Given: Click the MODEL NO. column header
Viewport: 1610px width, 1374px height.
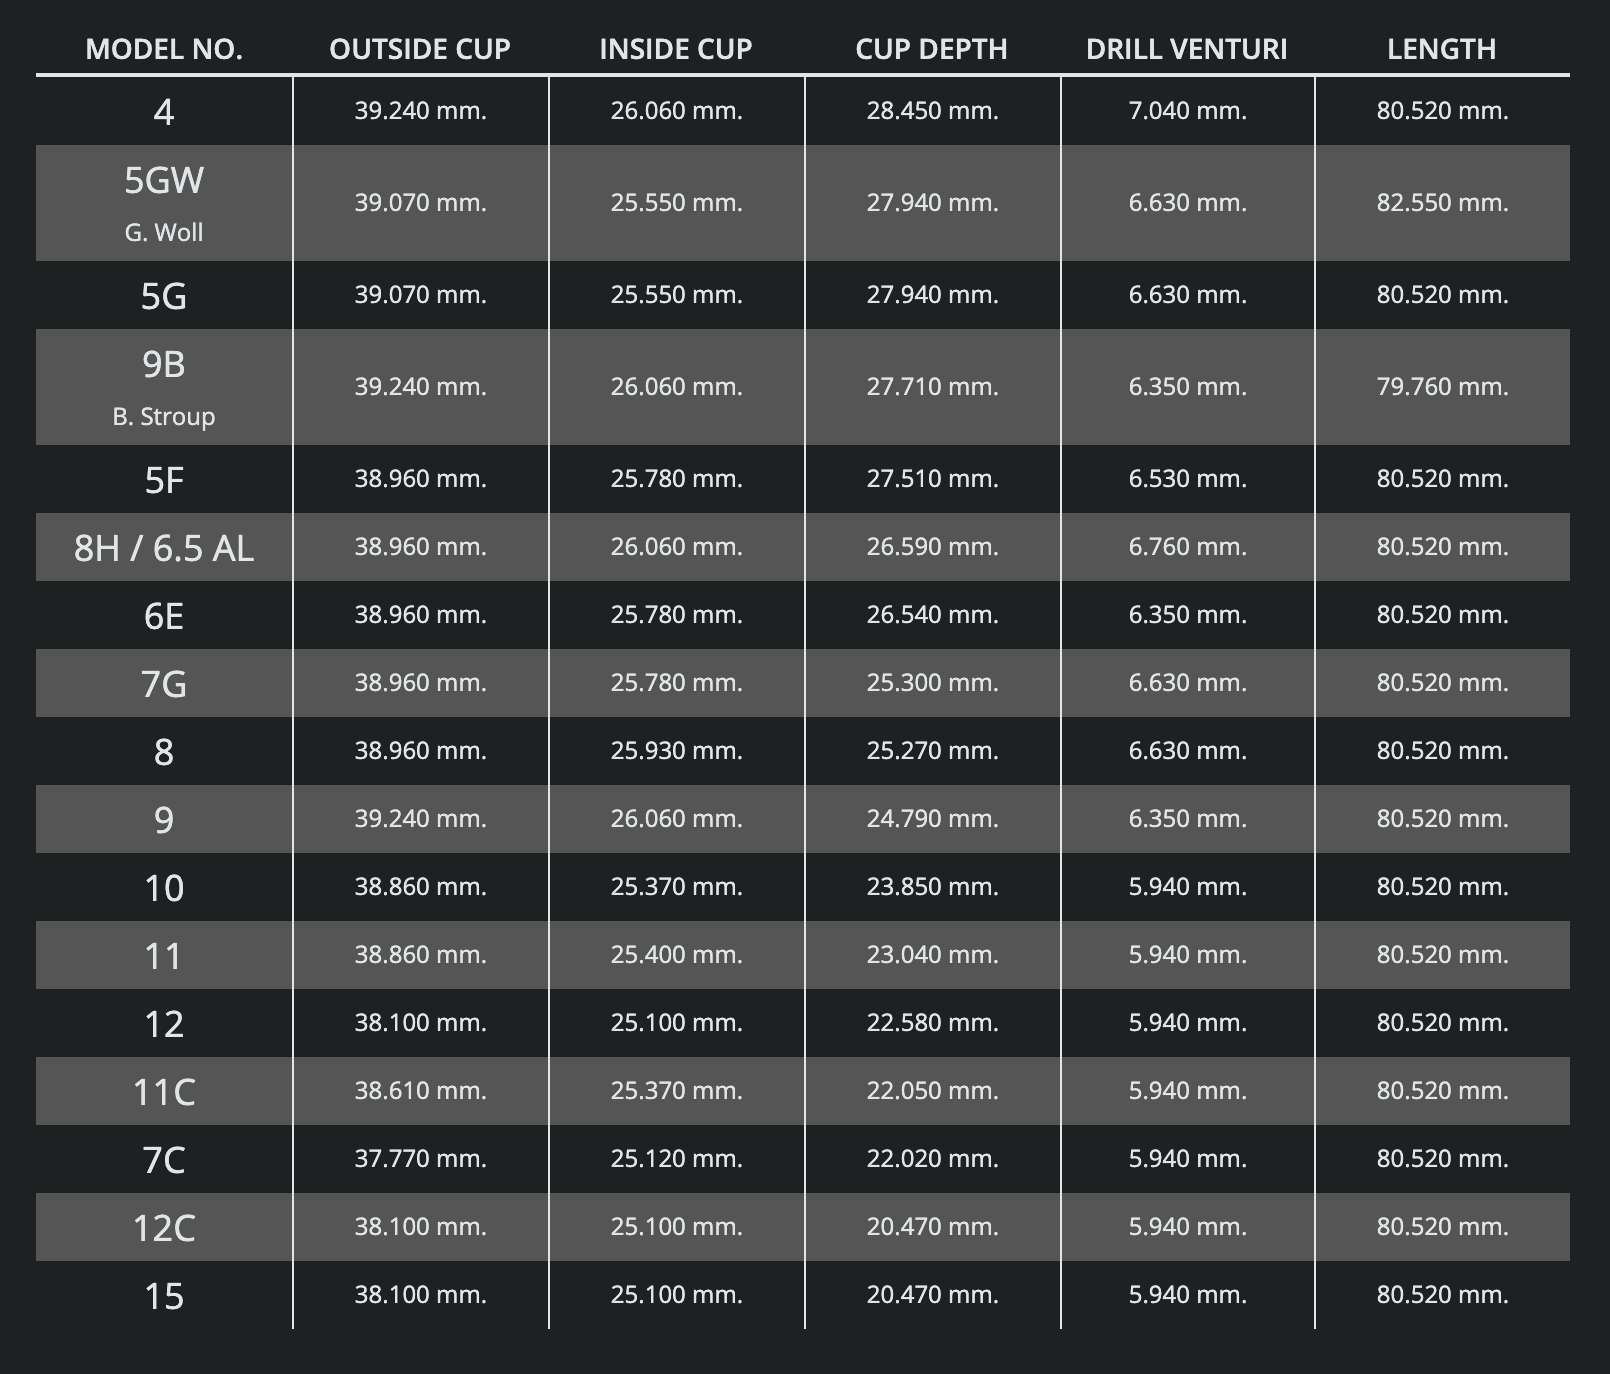Looking at the screenshot, I should tap(164, 49).
